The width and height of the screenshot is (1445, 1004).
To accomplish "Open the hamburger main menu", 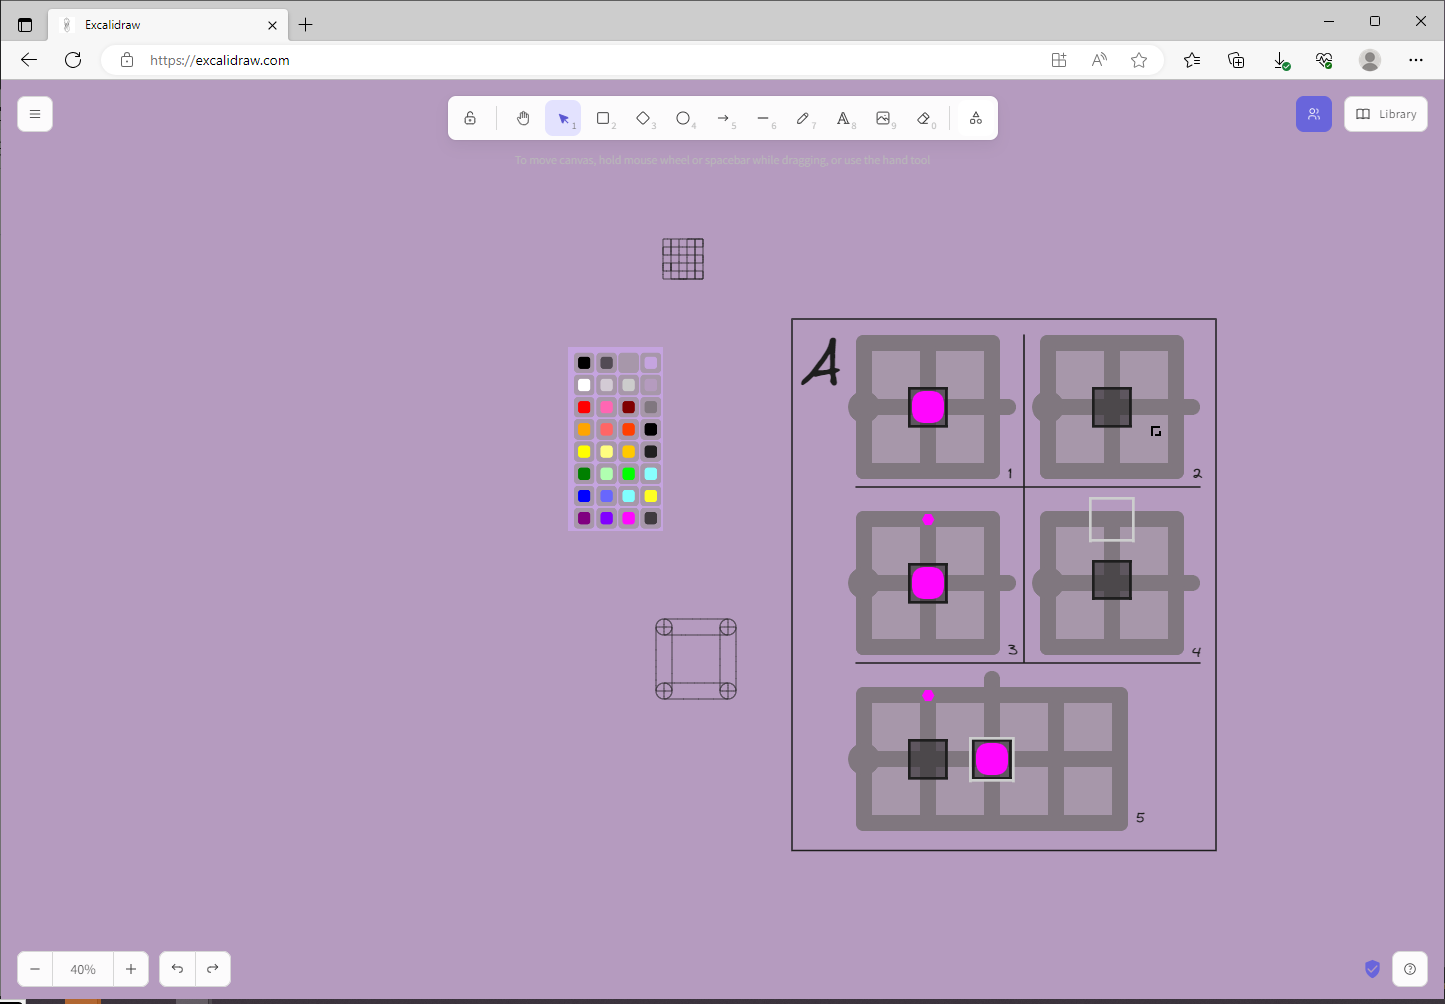I will click(35, 113).
